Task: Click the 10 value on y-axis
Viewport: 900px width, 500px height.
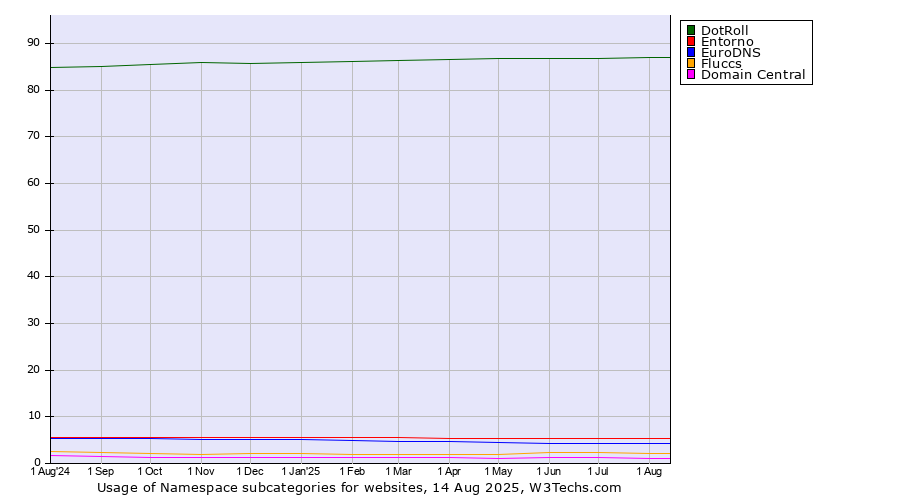Action: pyautogui.click(x=33, y=416)
